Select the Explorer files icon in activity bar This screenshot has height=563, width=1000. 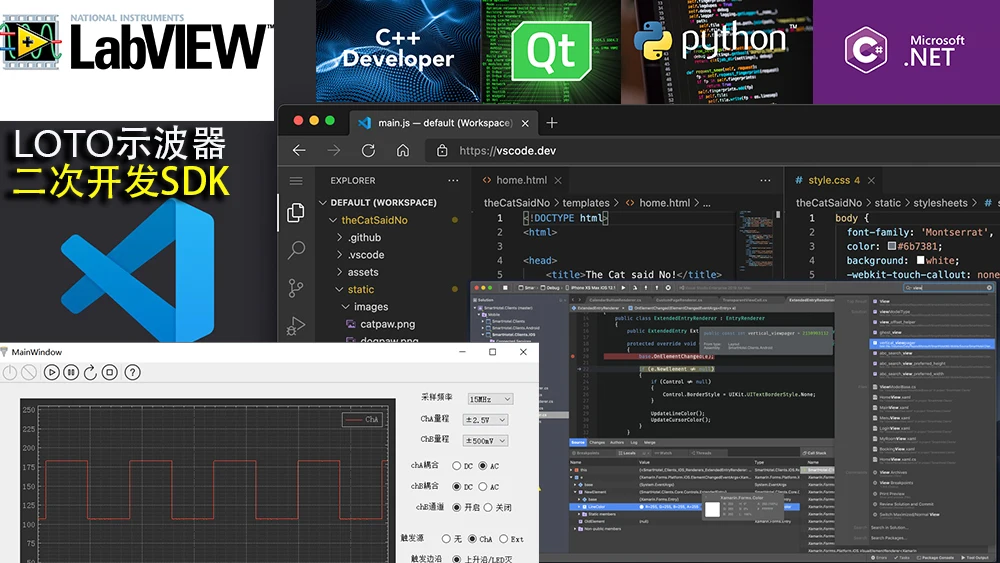(296, 212)
